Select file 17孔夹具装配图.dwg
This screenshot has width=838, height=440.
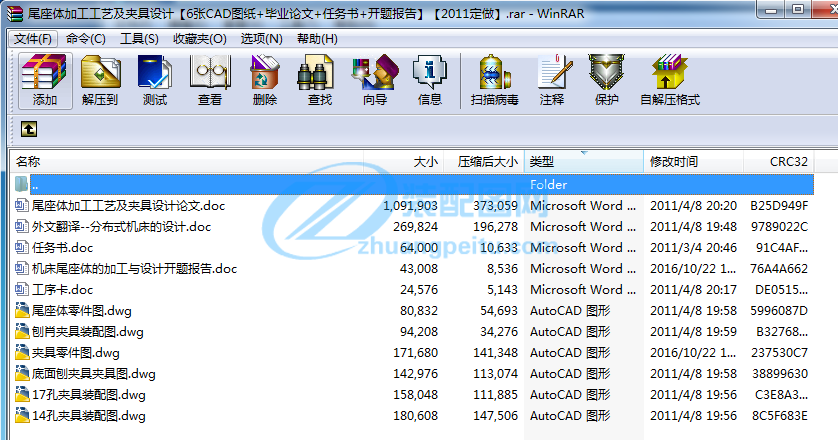point(89,395)
